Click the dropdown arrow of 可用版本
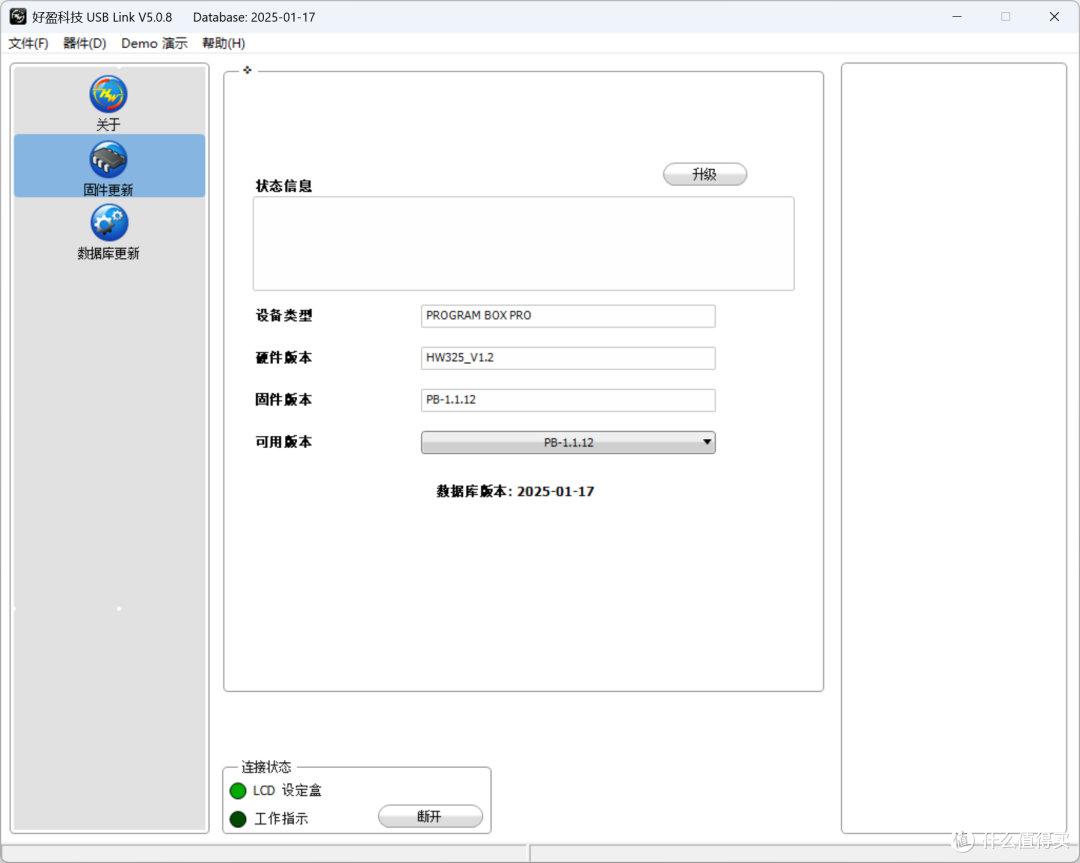Image resolution: width=1080 pixels, height=863 pixels. [x=707, y=442]
